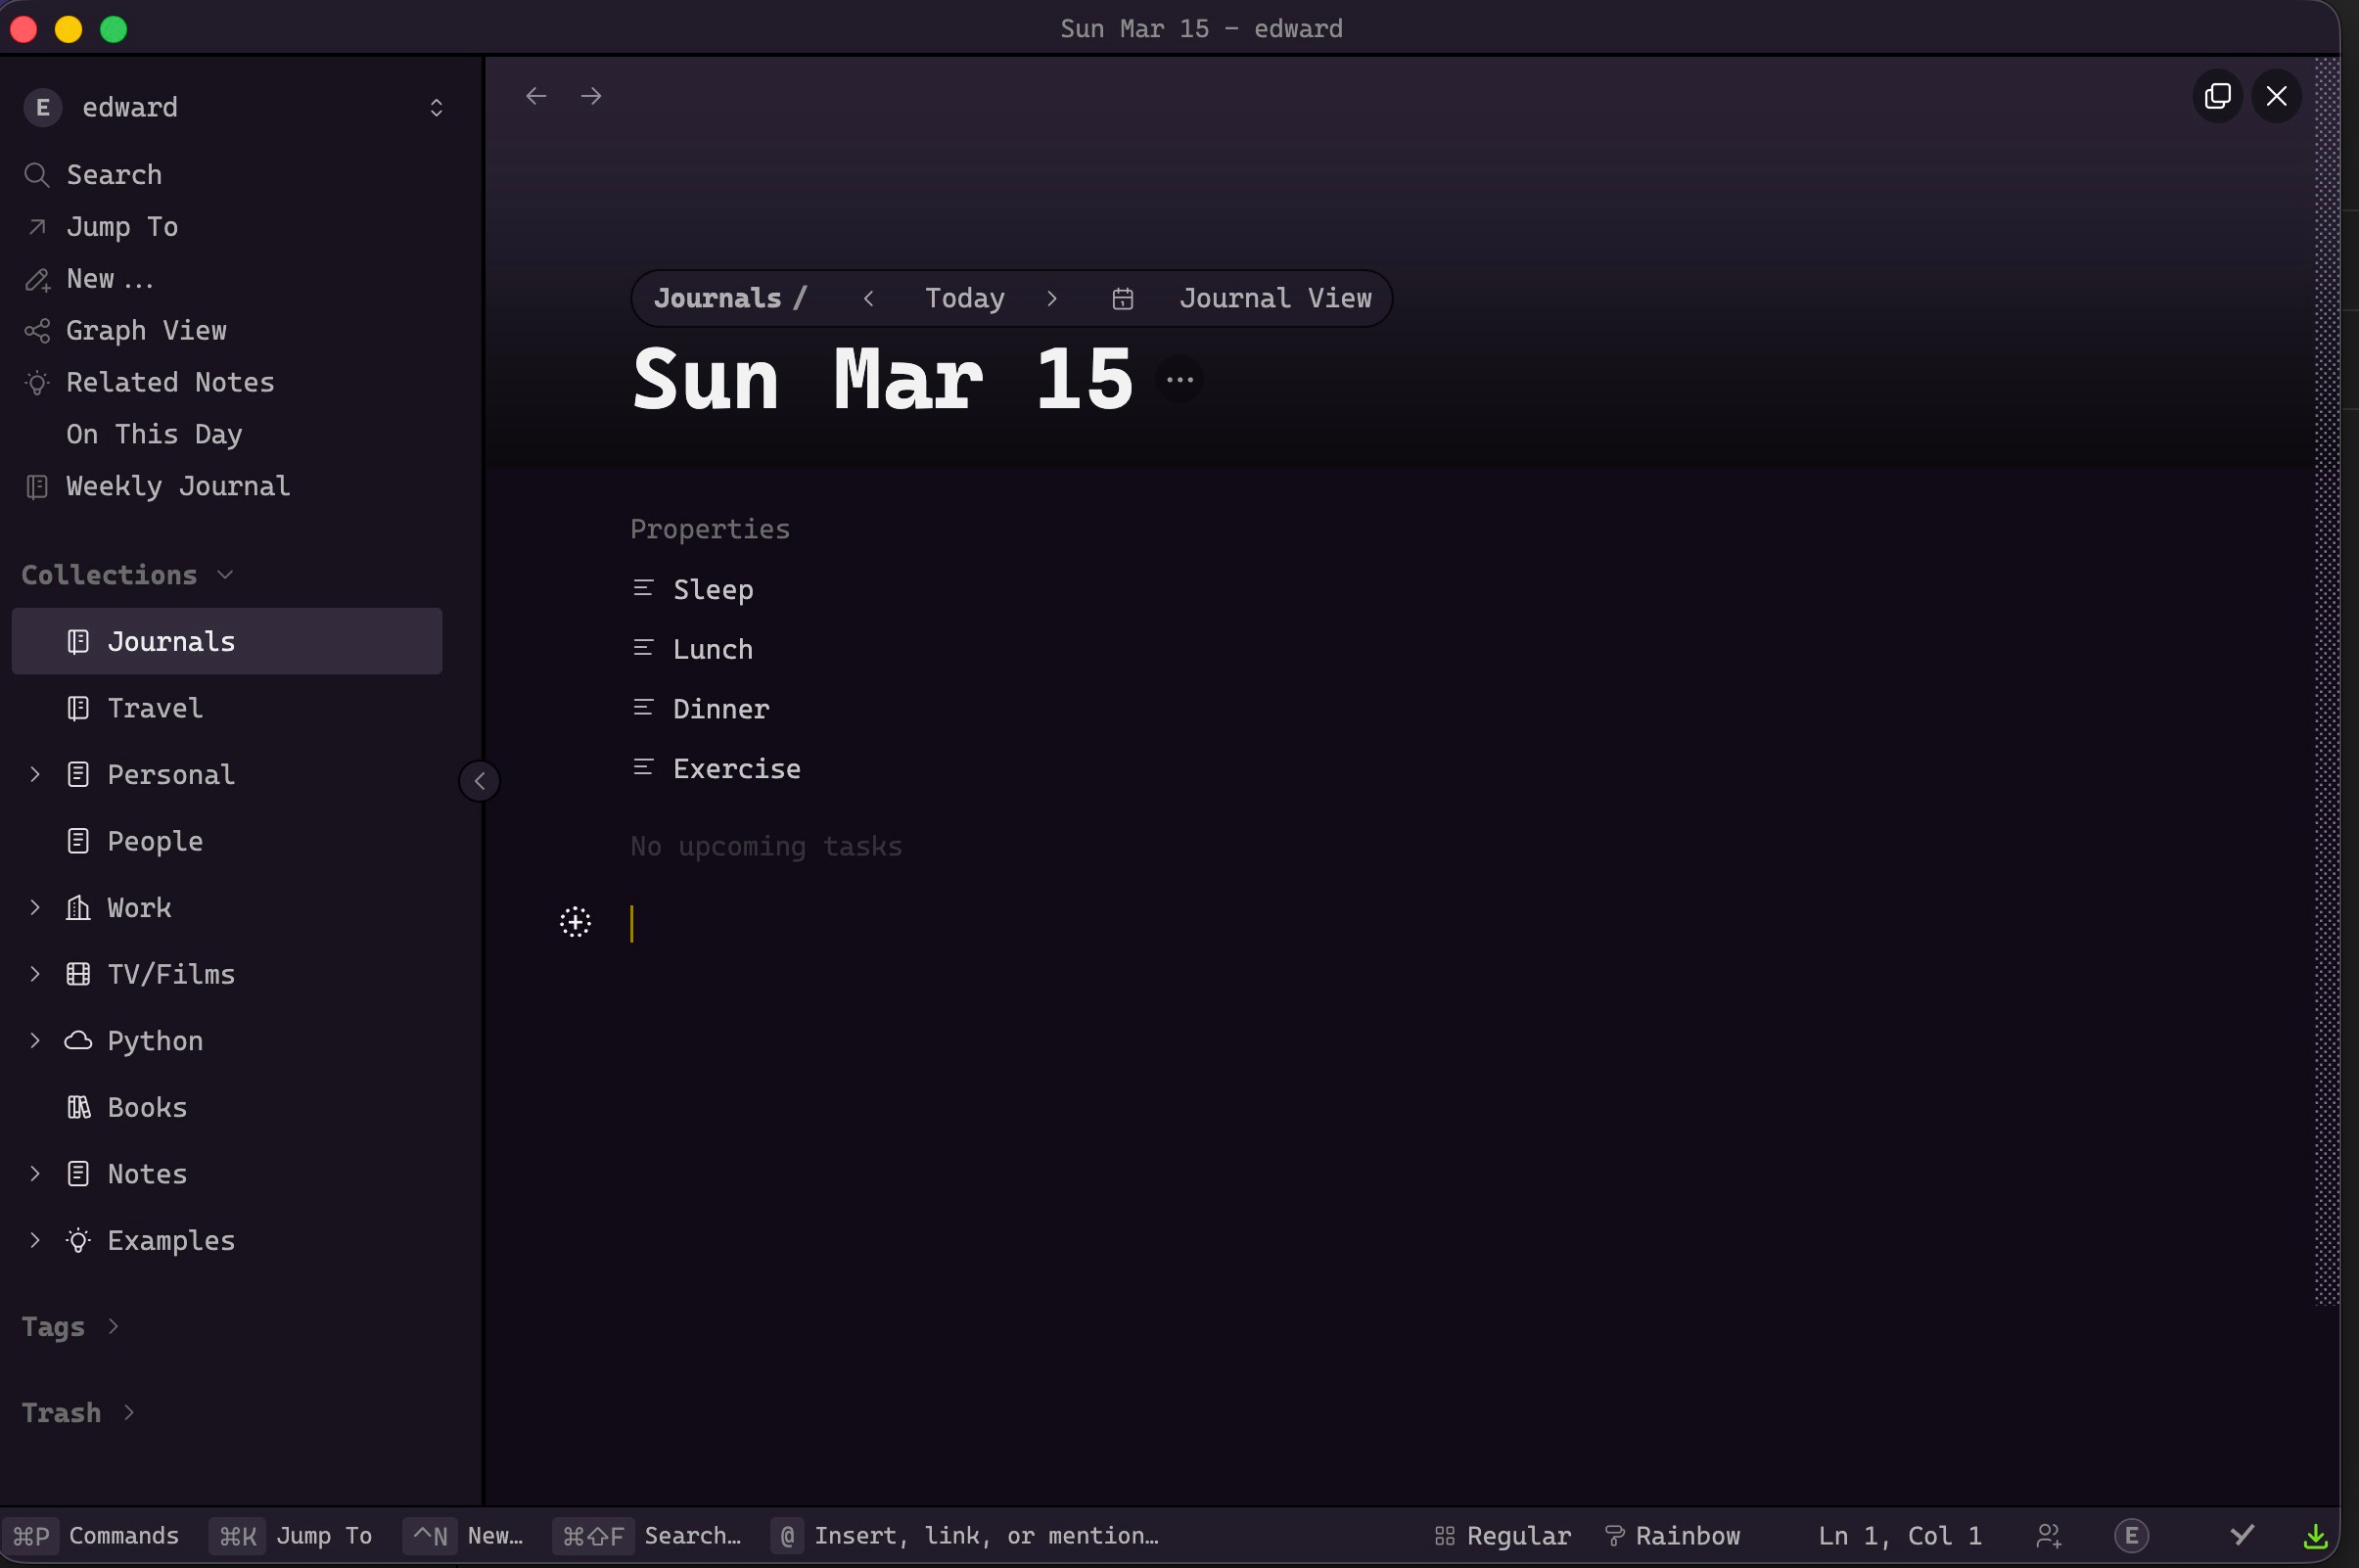Collapse the sidebar with the chevron handle
The width and height of the screenshot is (2359, 1568).
479,781
